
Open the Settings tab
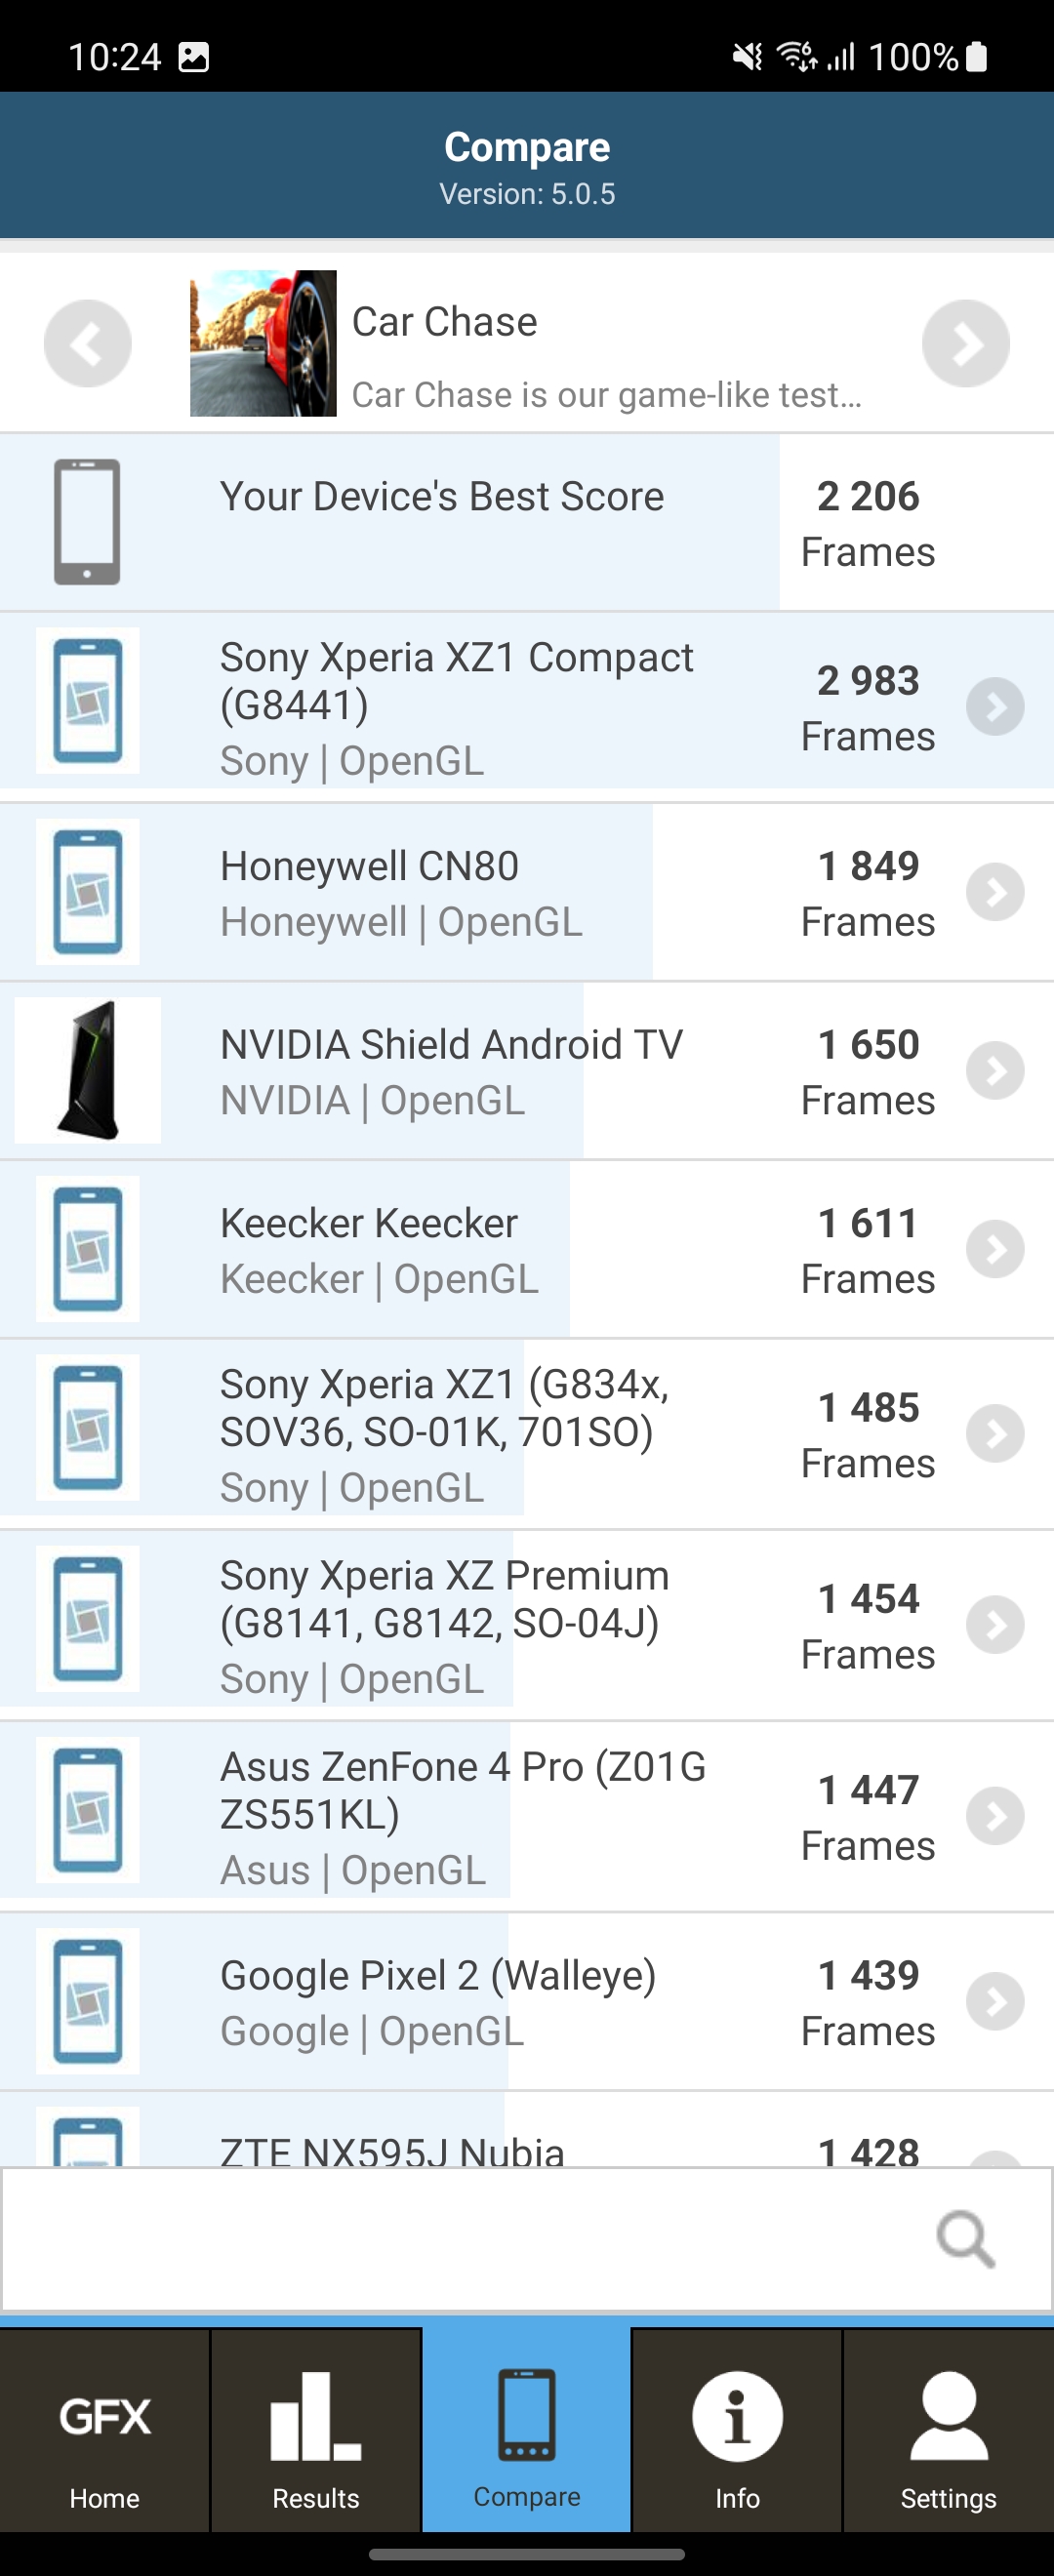point(948,2440)
